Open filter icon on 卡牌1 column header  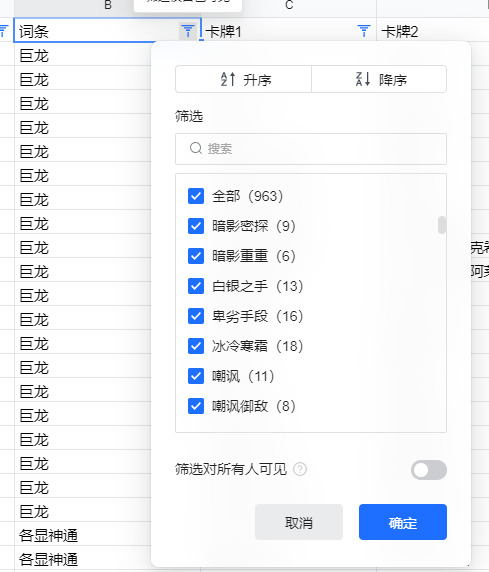coord(363,31)
